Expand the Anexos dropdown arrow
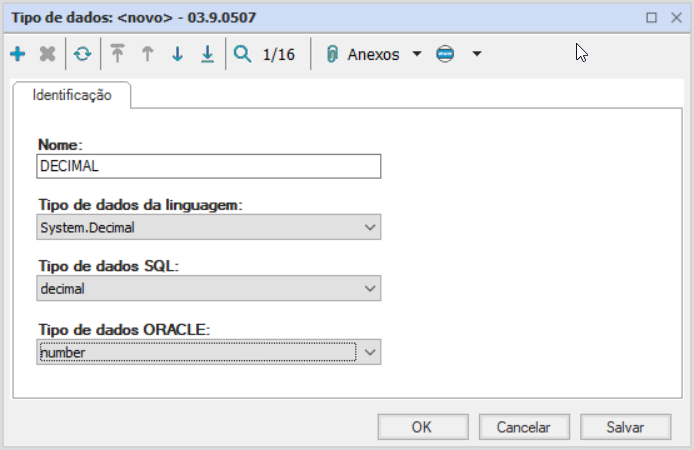The width and height of the screenshot is (694, 450). tap(417, 54)
